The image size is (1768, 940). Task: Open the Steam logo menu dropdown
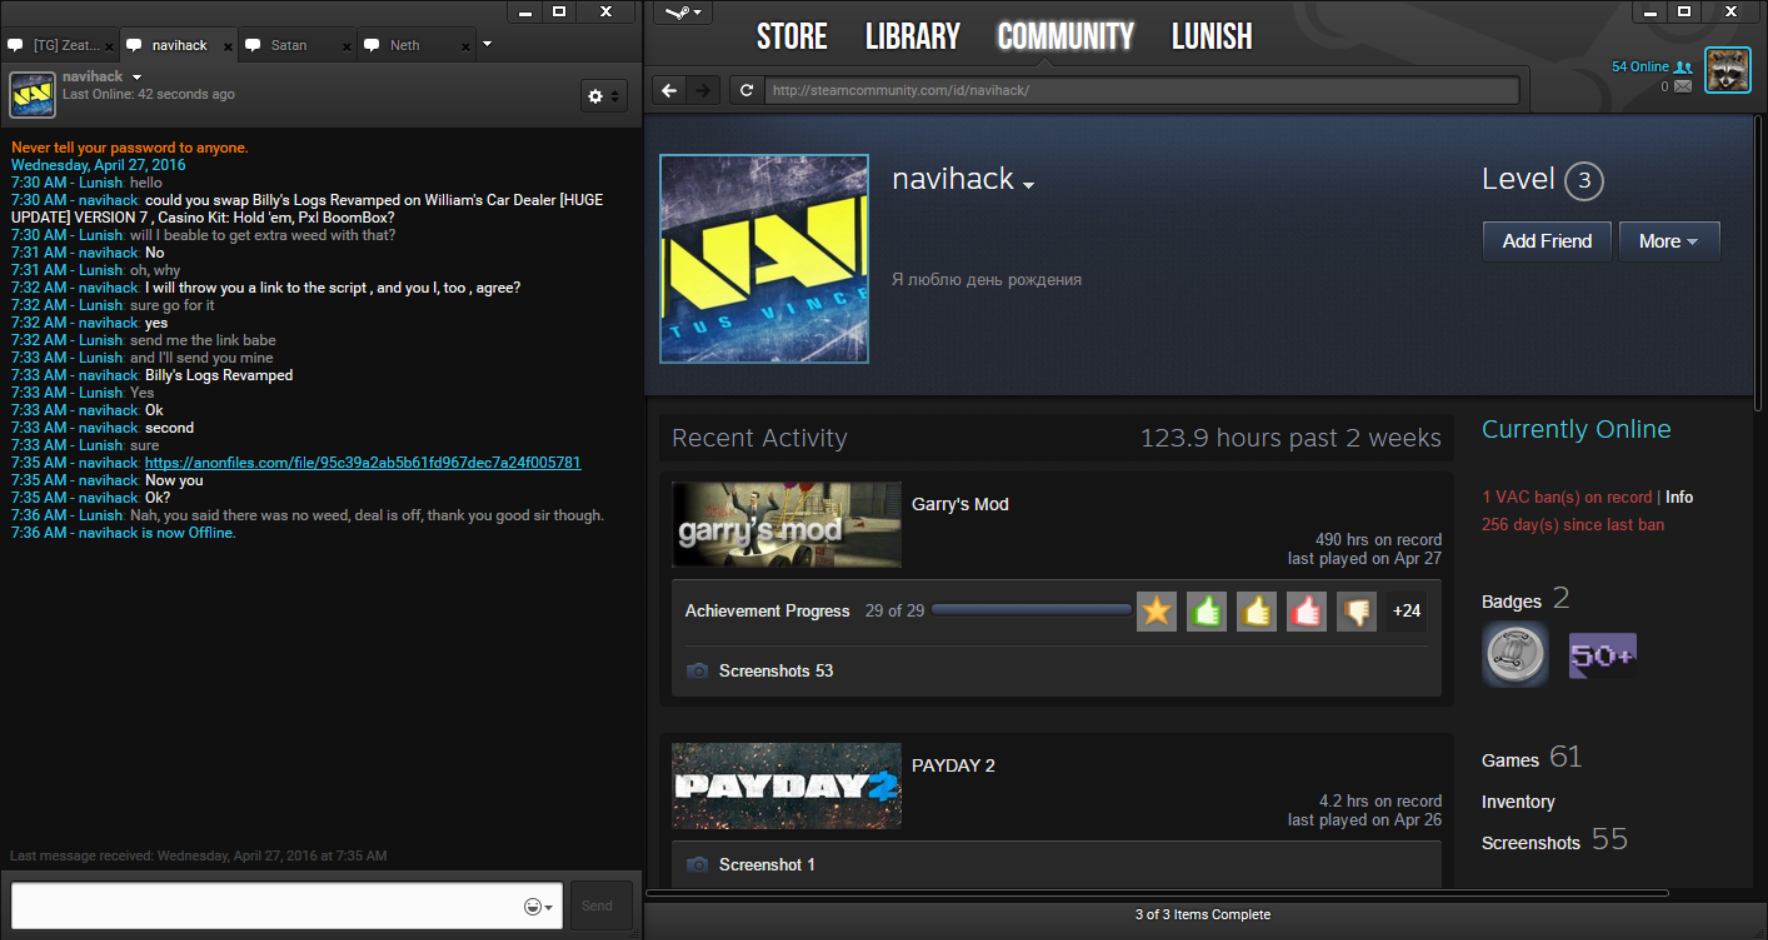pyautogui.click(x=683, y=13)
